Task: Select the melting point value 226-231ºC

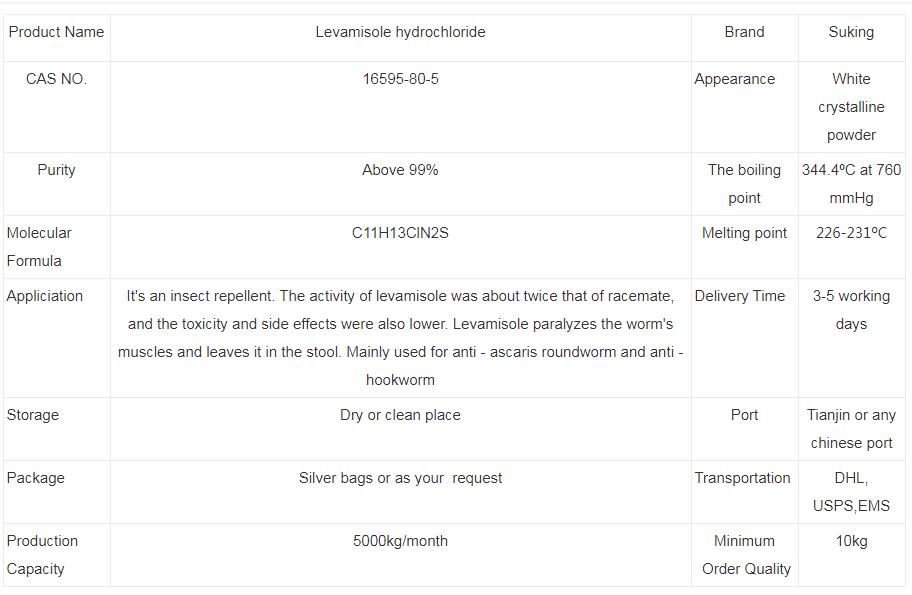Action: click(851, 233)
